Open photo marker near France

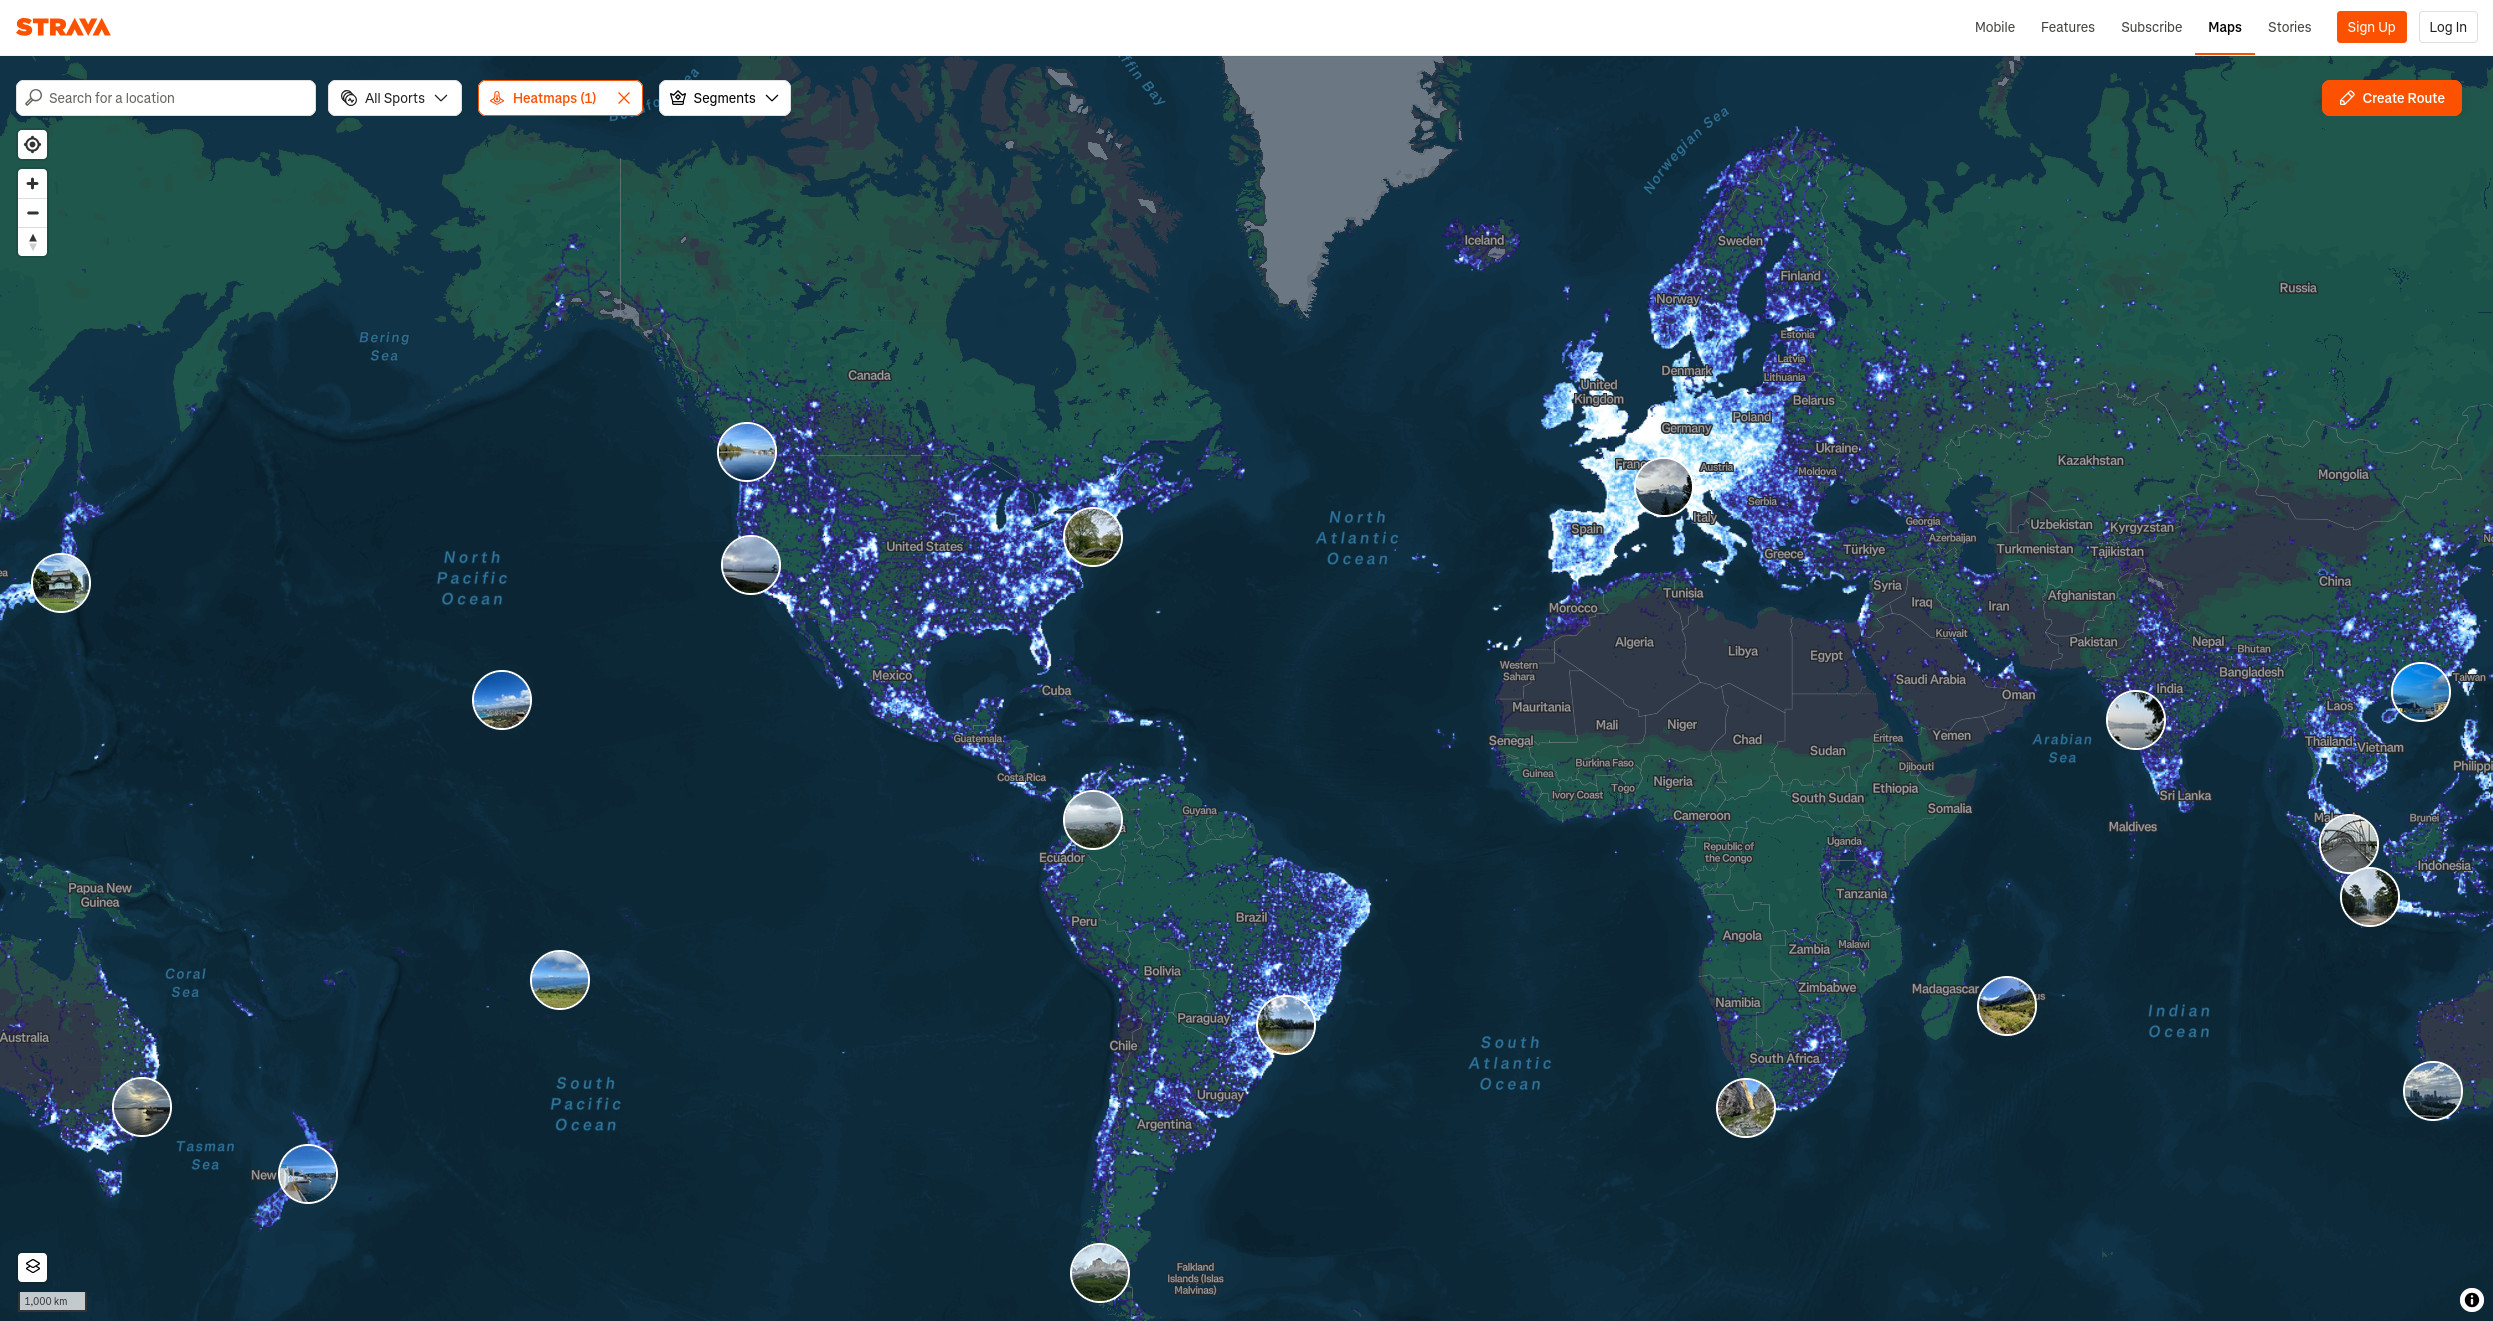pyautogui.click(x=1663, y=488)
